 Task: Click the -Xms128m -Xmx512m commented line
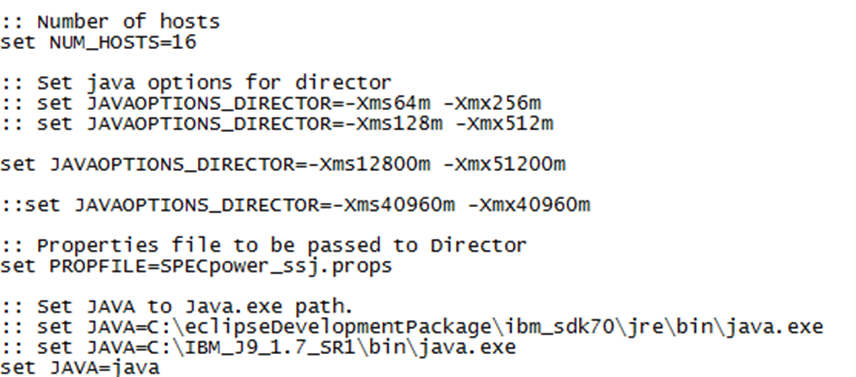[x=277, y=124]
